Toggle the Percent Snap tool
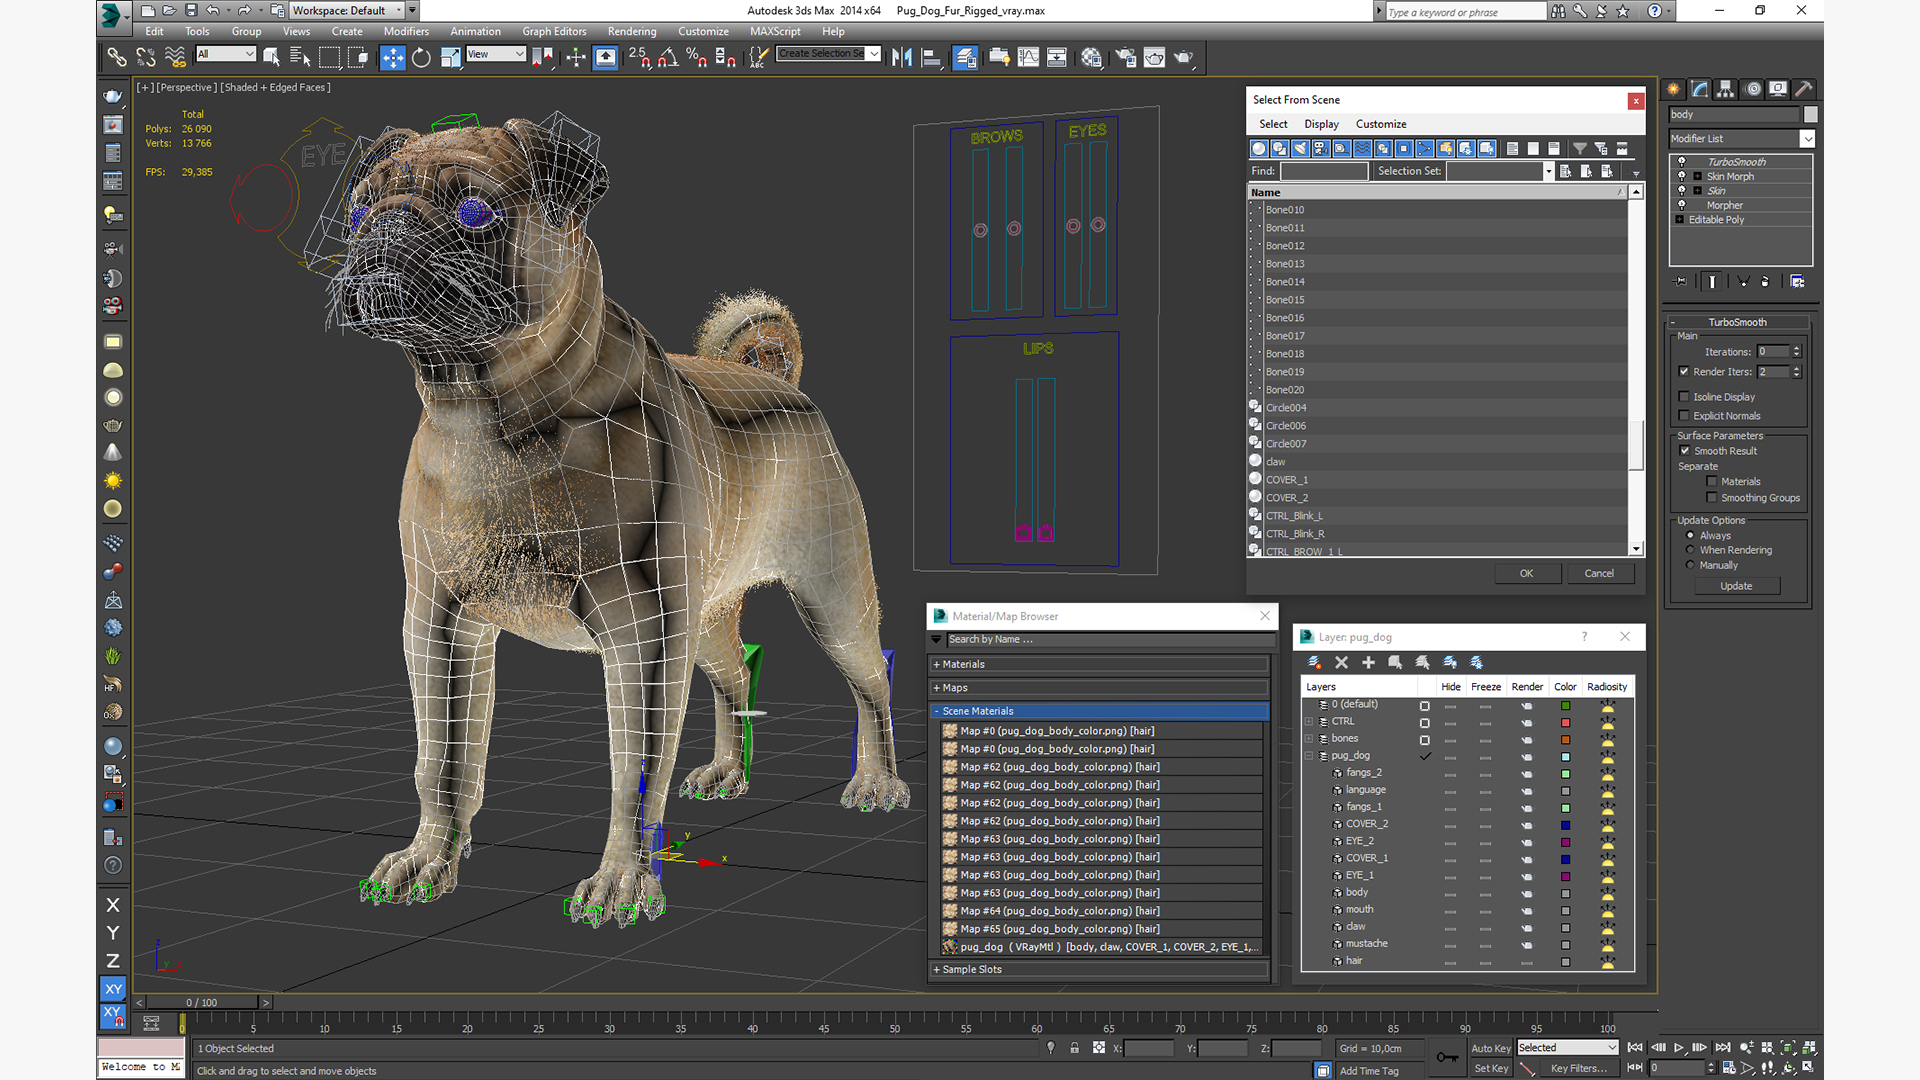The image size is (1920, 1080). (696, 58)
